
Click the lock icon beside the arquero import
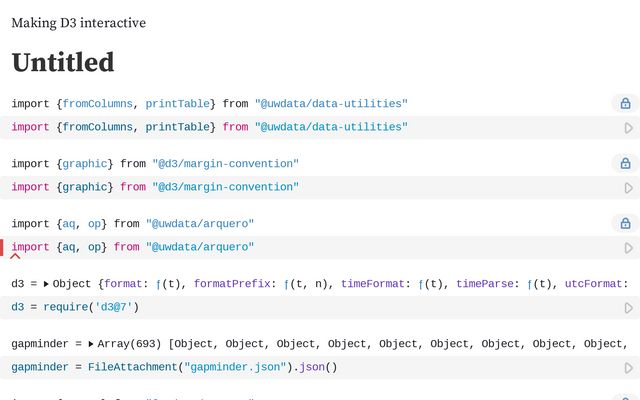click(625, 223)
